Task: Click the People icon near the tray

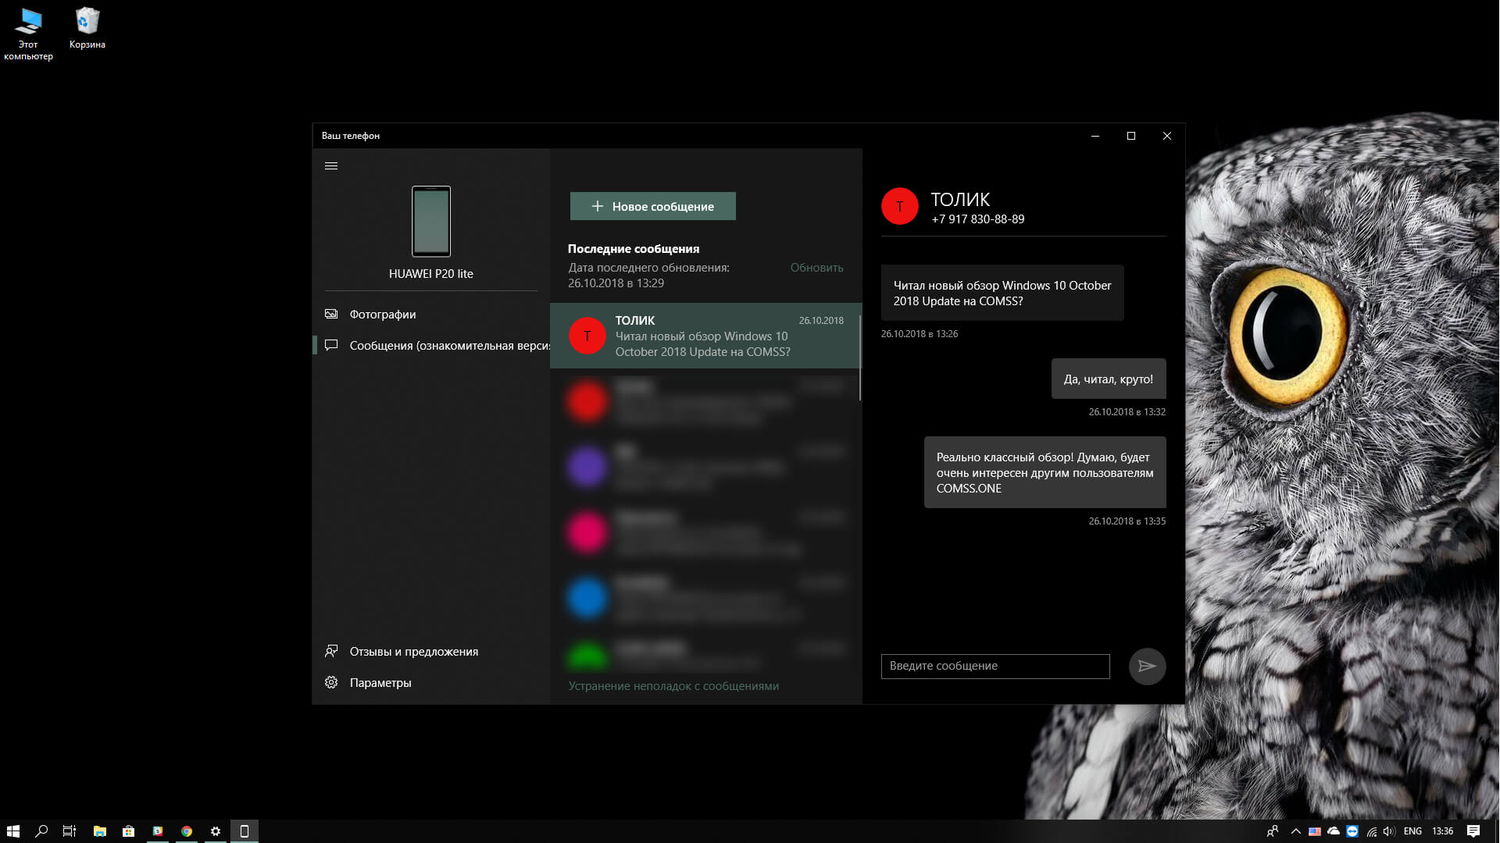Action: pyautogui.click(x=1272, y=831)
